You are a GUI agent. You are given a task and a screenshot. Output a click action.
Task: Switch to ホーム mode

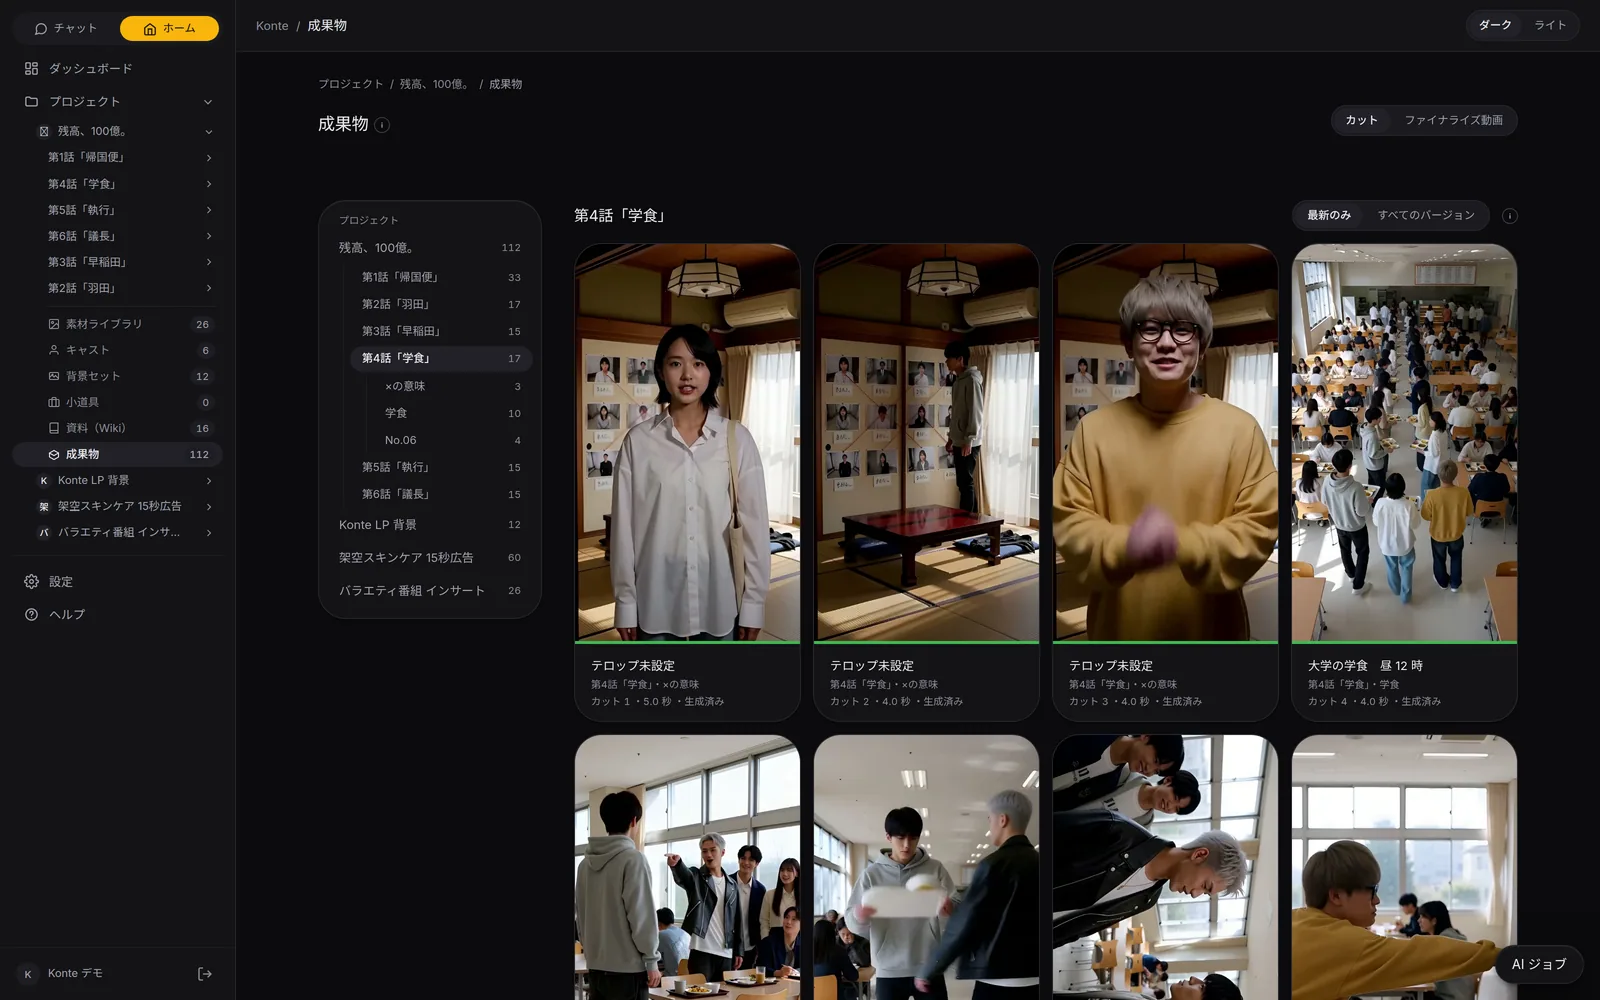pyautogui.click(x=169, y=29)
